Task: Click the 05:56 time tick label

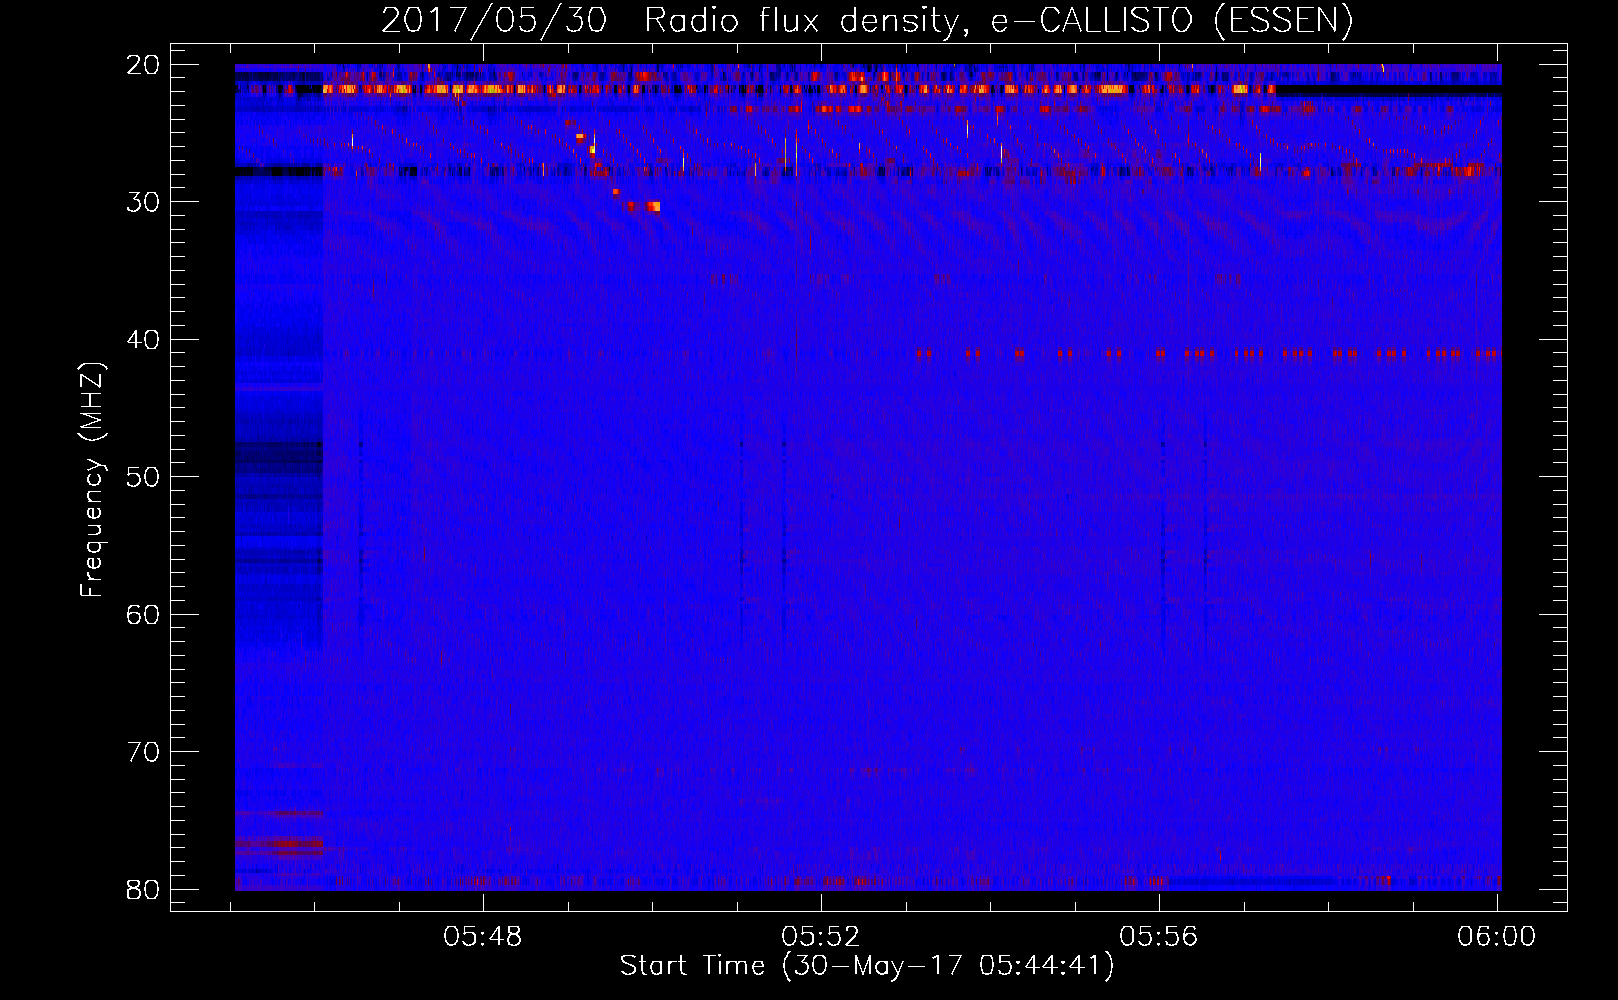Action: pyautogui.click(x=1159, y=937)
